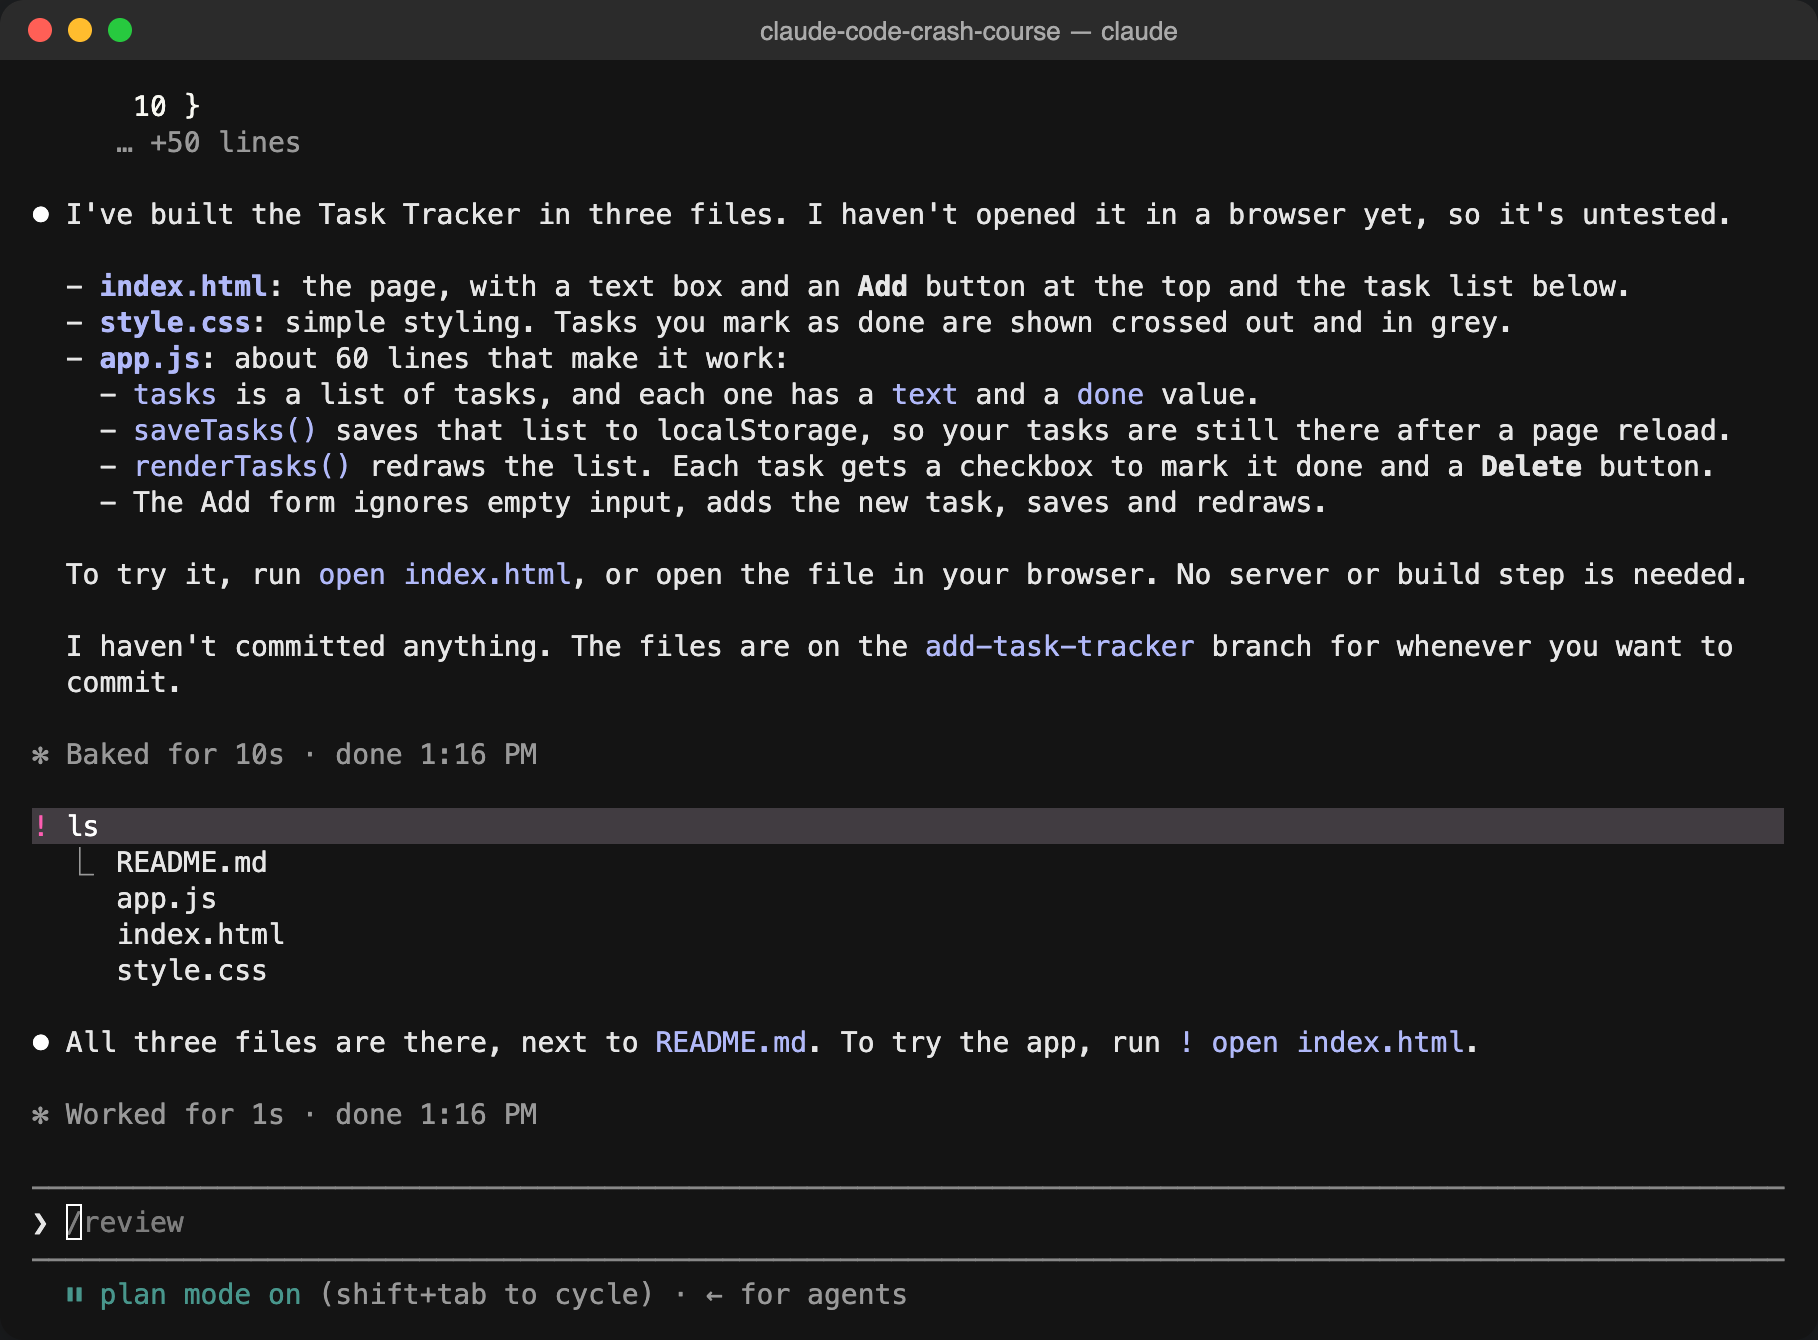The height and width of the screenshot is (1340, 1818).
Task: Click the green zoom window button
Action: click(x=120, y=30)
